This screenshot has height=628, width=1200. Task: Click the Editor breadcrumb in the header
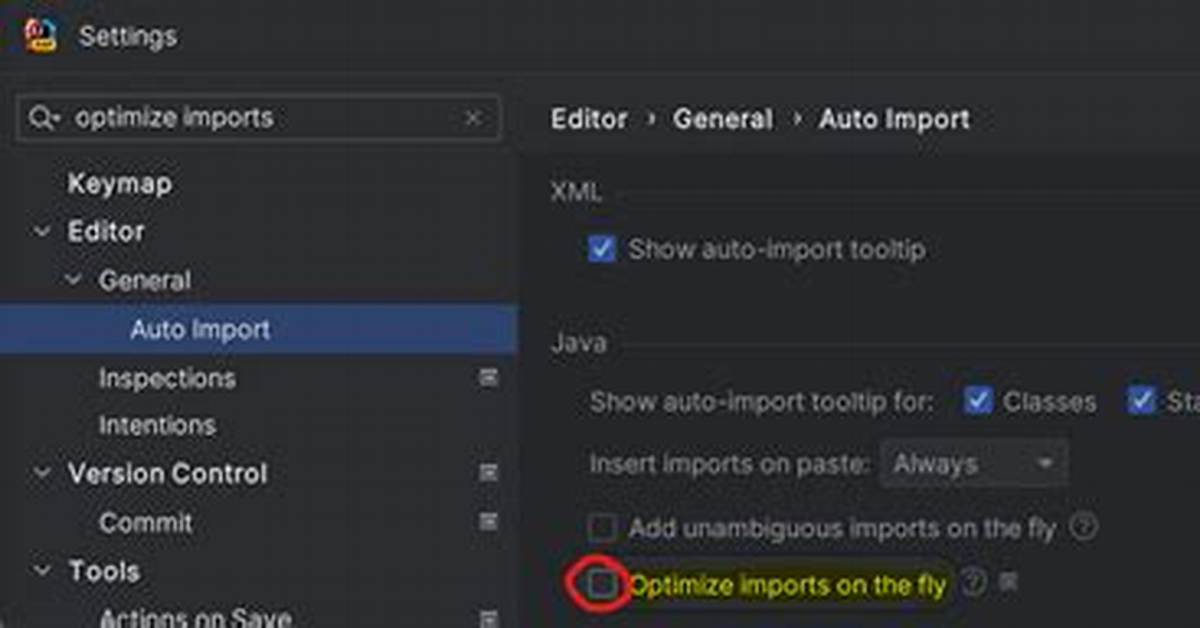[589, 119]
